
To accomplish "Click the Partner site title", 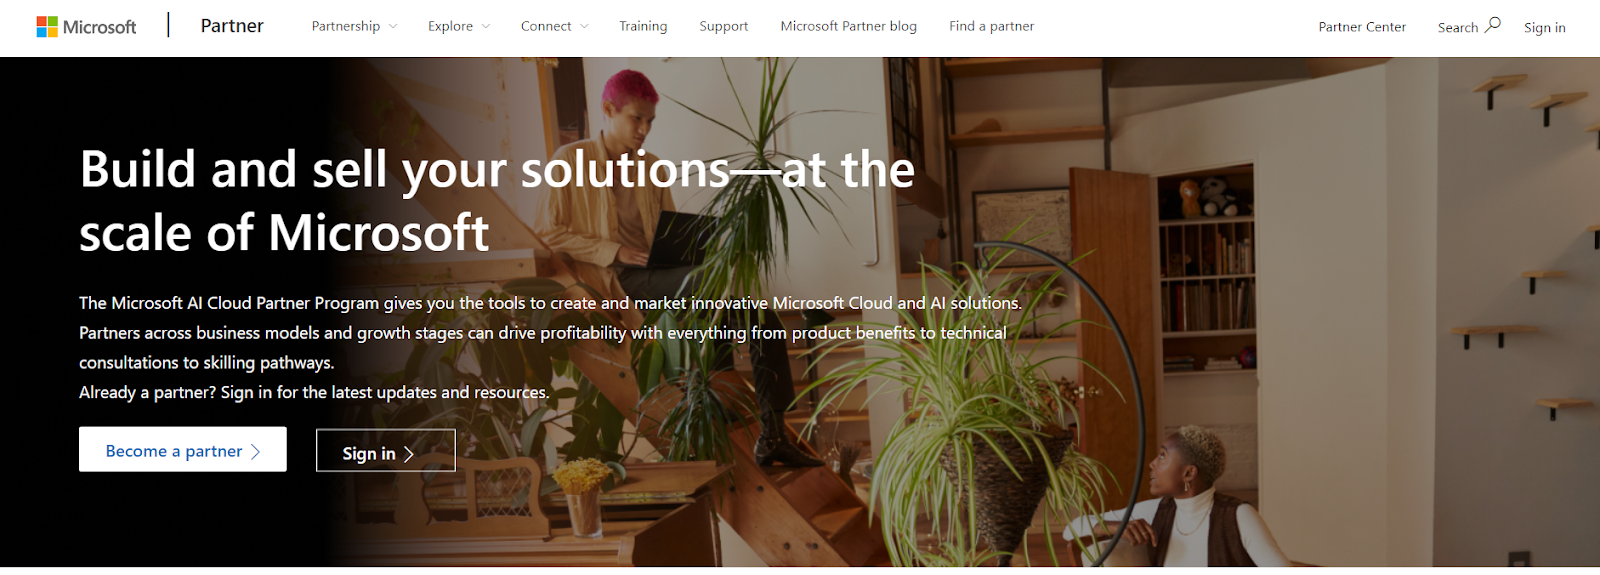I will (x=232, y=26).
